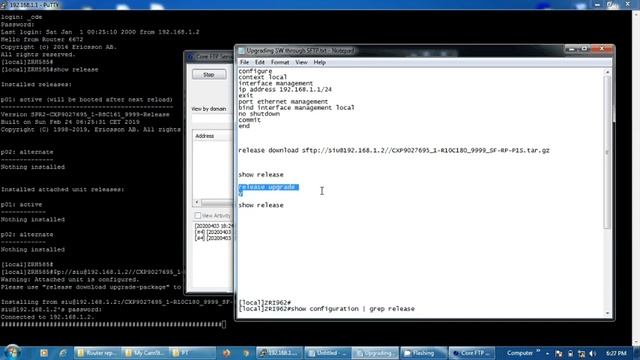Click the 'configure' line in Notepad
This screenshot has width=640, height=360.
coord(255,71)
